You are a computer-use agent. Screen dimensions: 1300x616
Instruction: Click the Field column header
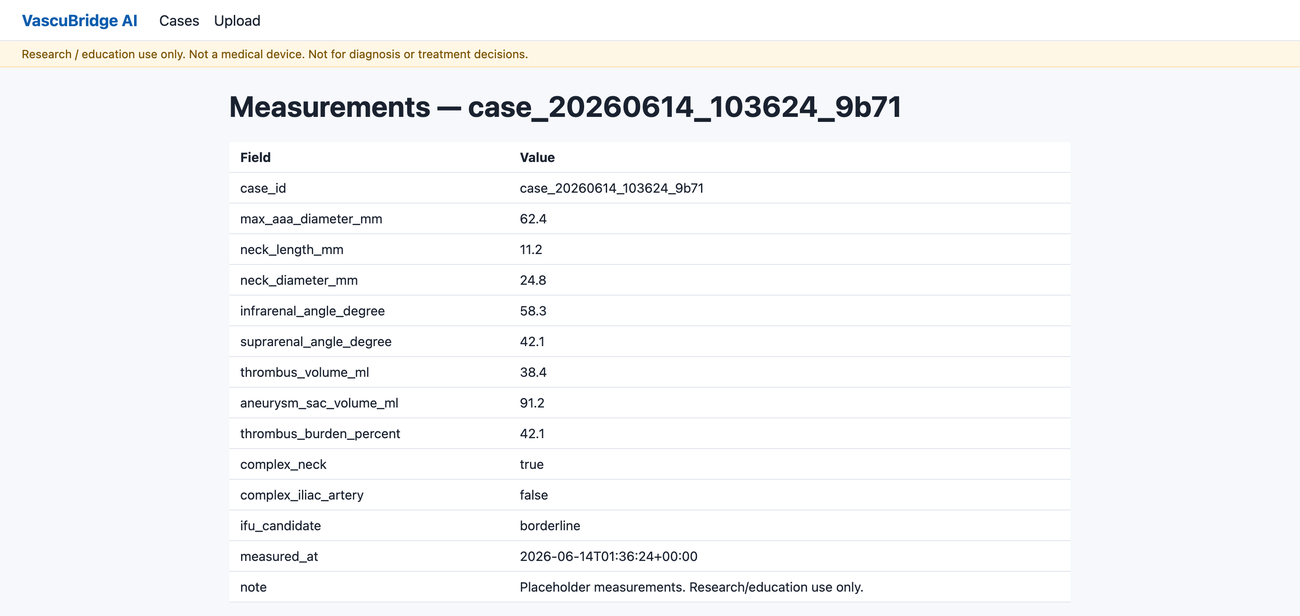click(x=255, y=157)
